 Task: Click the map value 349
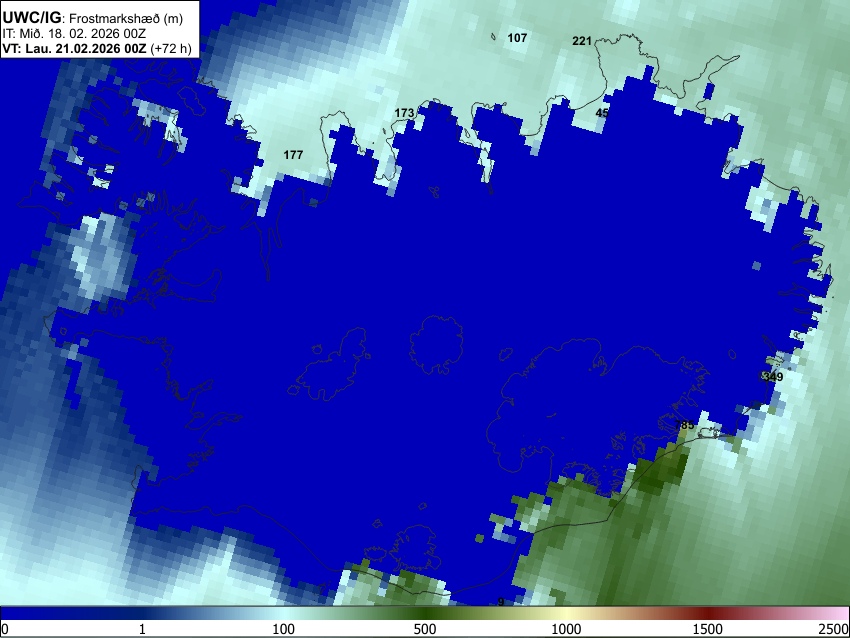pyautogui.click(x=772, y=377)
